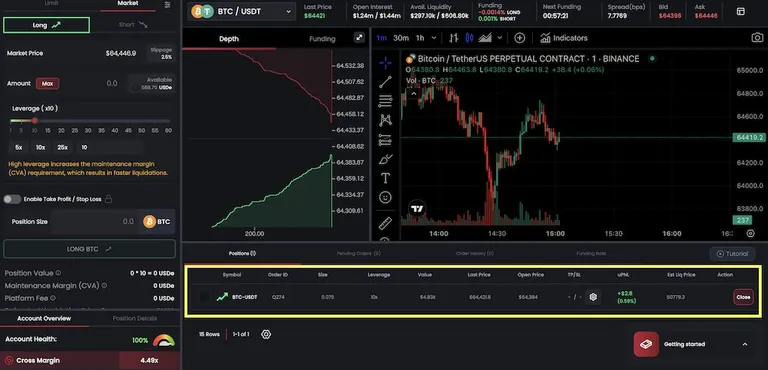Select the area chart style icon
768x370 pixels.
485,38
